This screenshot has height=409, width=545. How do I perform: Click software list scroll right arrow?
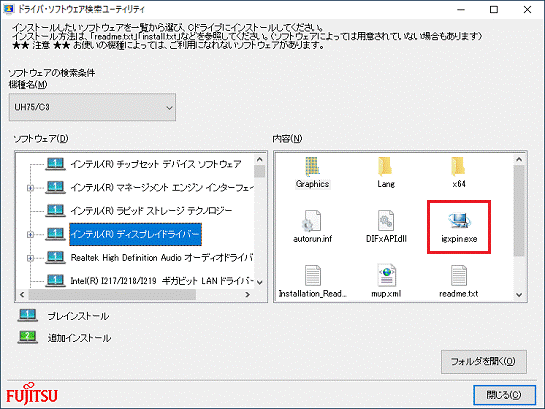(x=247, y=294)
